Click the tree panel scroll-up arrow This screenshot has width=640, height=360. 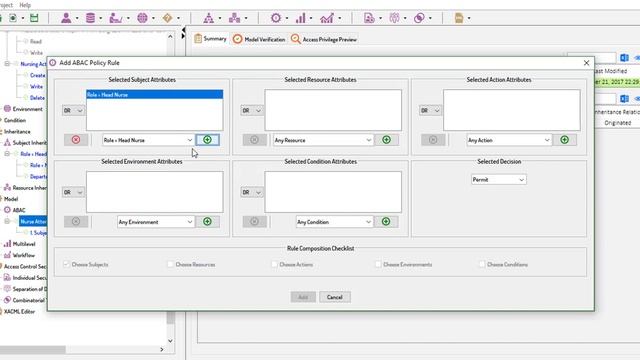pos(171,36)
